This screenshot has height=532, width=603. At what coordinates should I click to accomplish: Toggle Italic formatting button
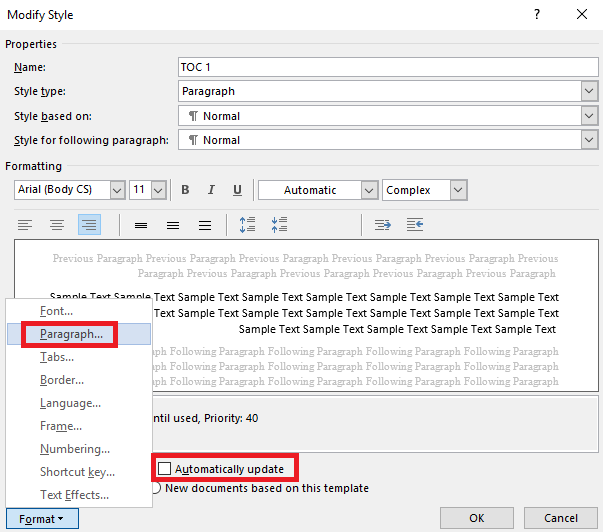point(211,190)
